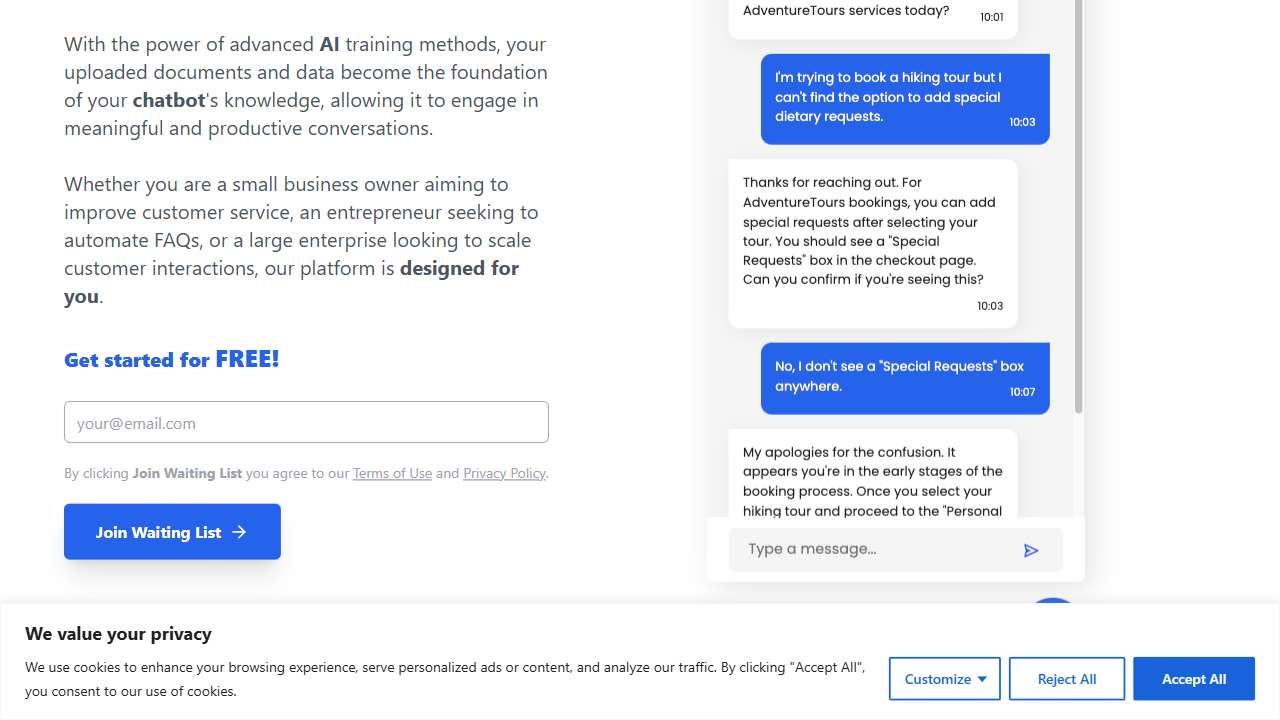Click the 'My apologies for the confusion' message

(x=872, y=478)
